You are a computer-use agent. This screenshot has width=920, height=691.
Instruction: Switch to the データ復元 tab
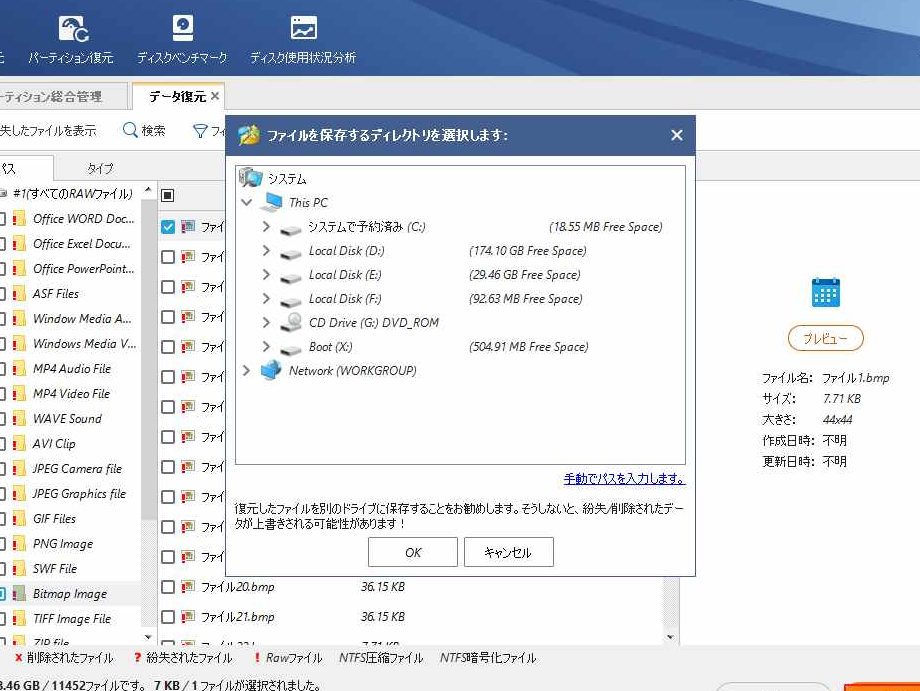[177, 97]
